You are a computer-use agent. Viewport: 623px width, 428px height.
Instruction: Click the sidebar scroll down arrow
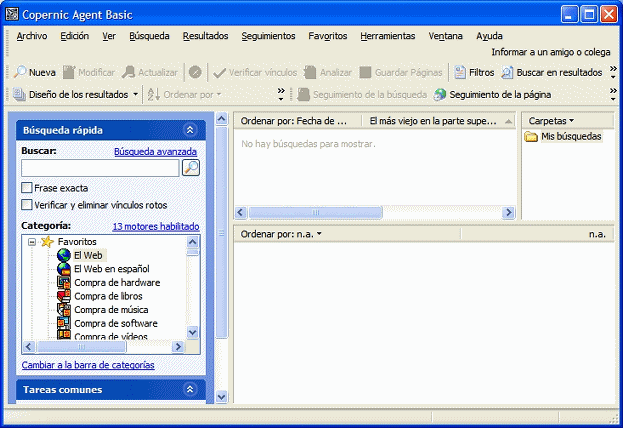221,397
